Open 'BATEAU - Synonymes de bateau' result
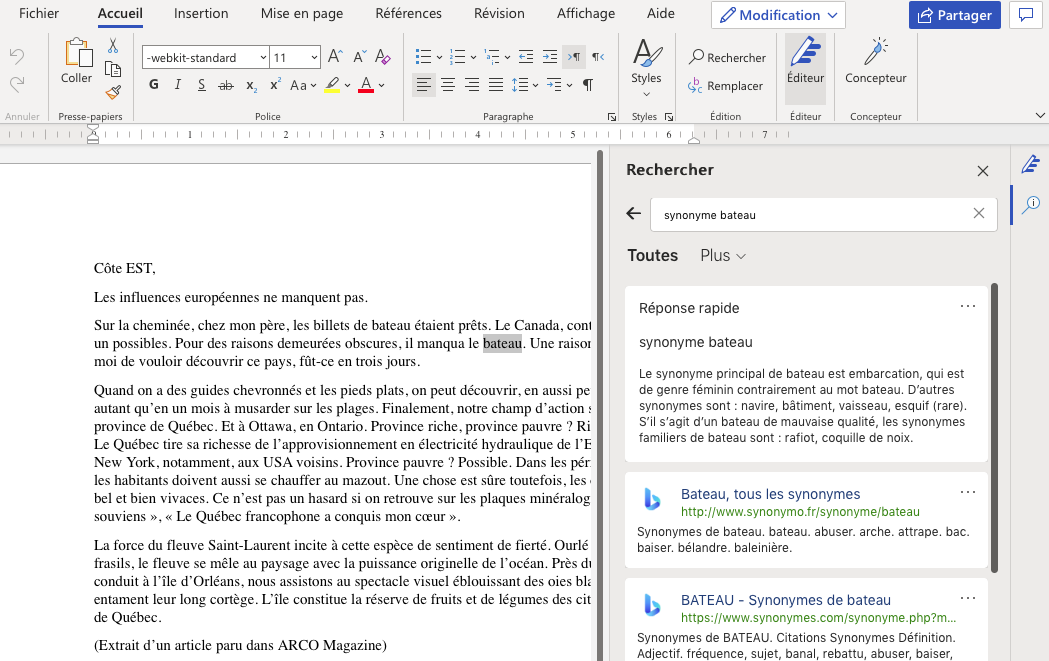 click(x=785, y=600)
